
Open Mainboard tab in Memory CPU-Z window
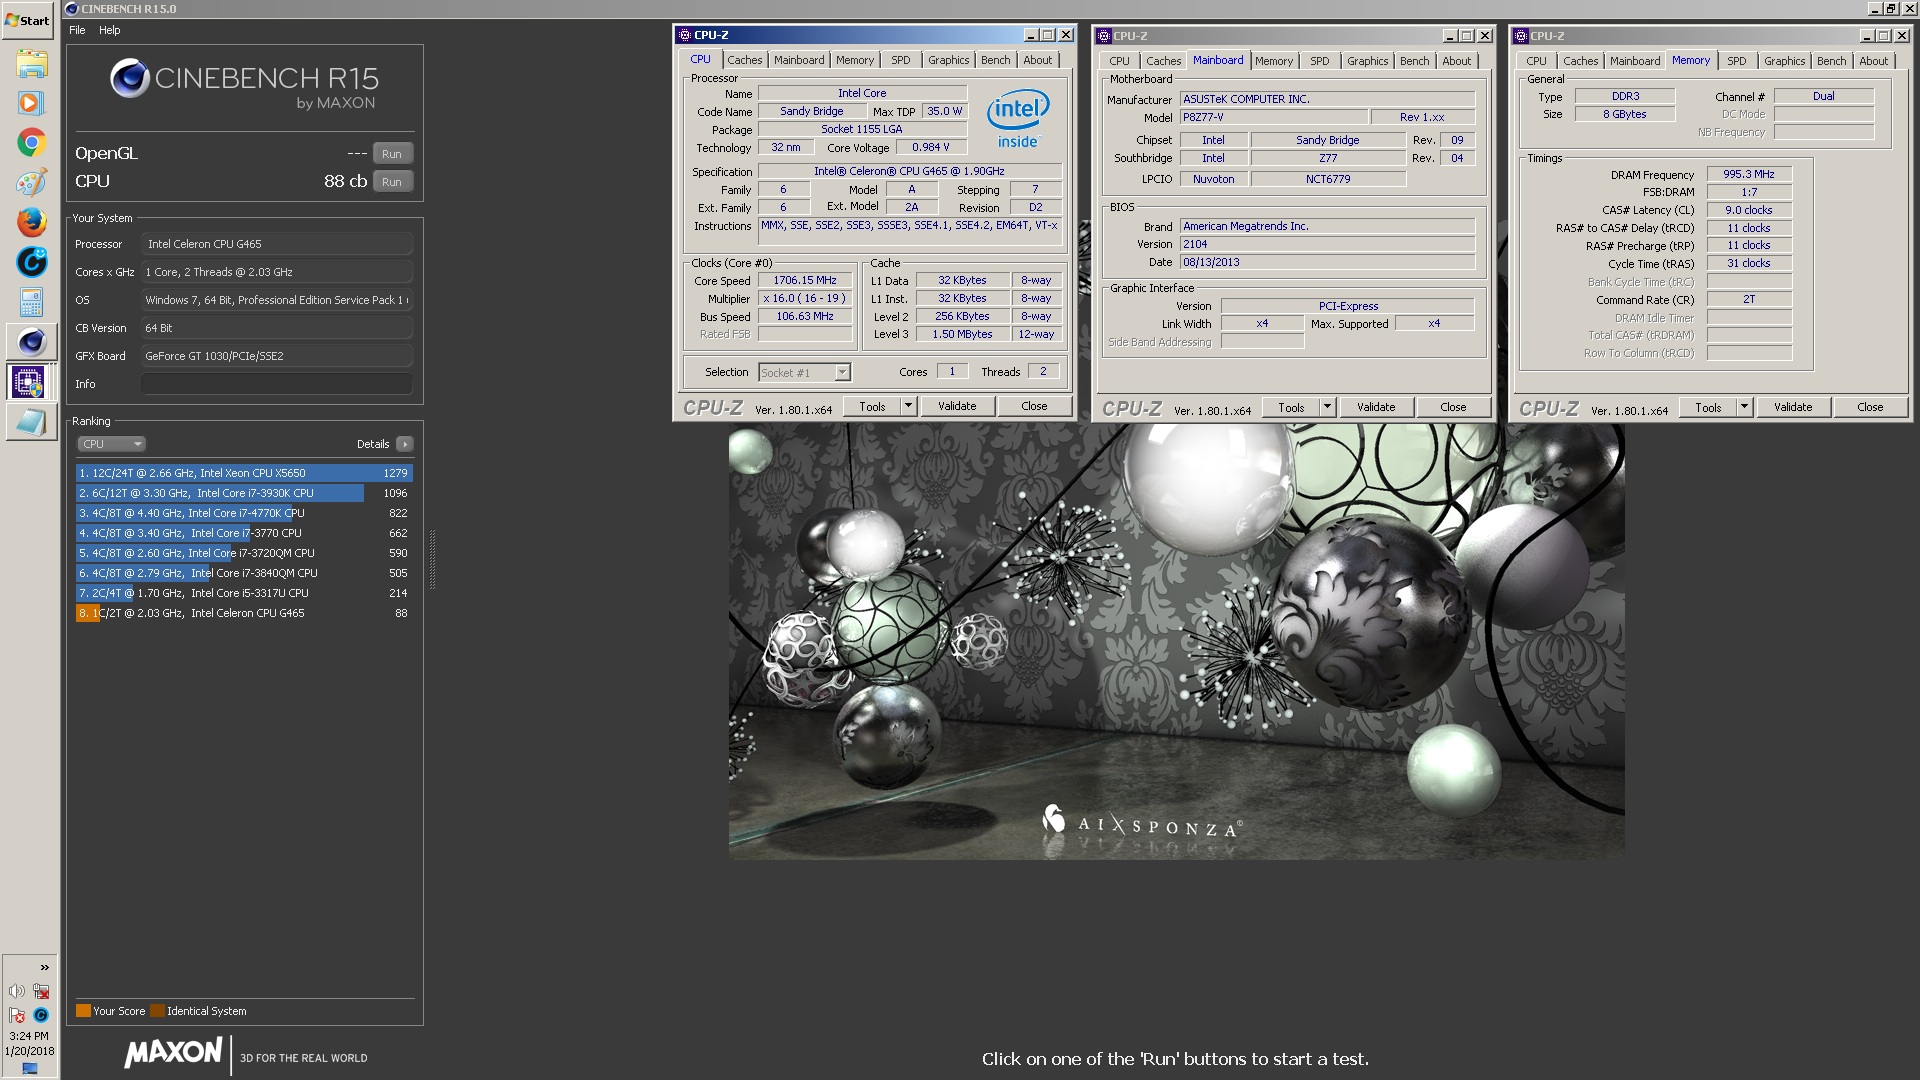pos(1635,61)
